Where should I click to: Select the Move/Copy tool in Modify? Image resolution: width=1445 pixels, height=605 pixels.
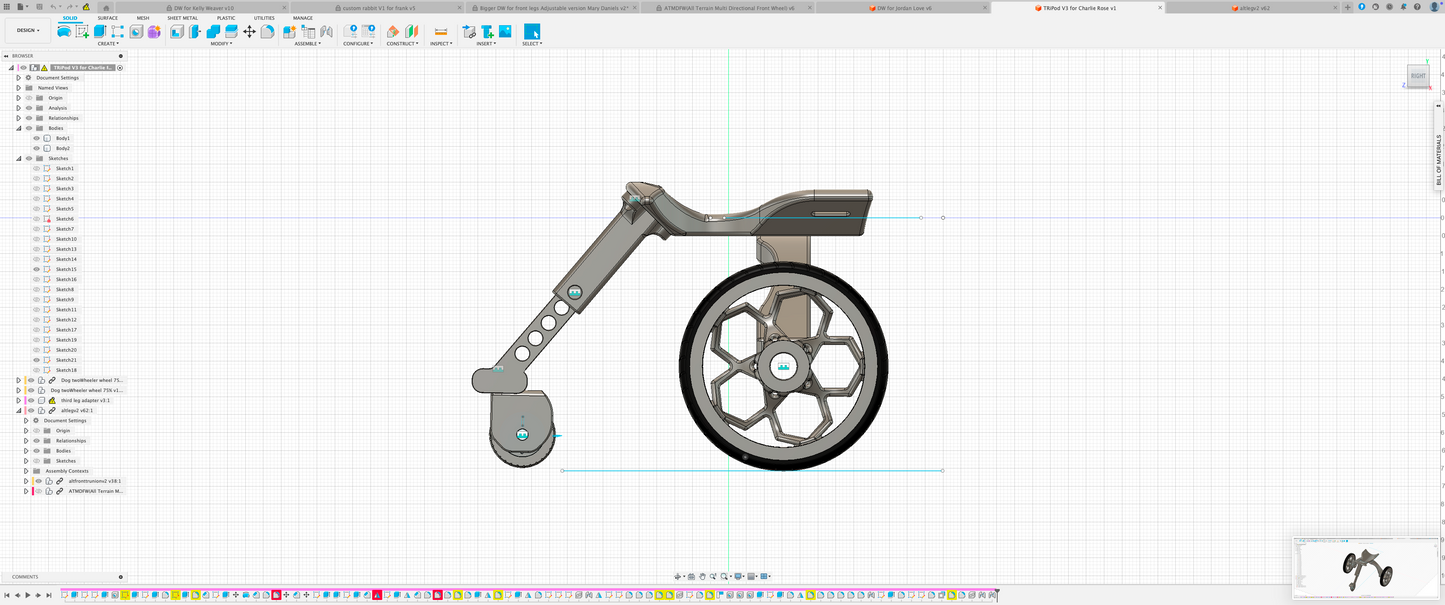click(249, 32)
